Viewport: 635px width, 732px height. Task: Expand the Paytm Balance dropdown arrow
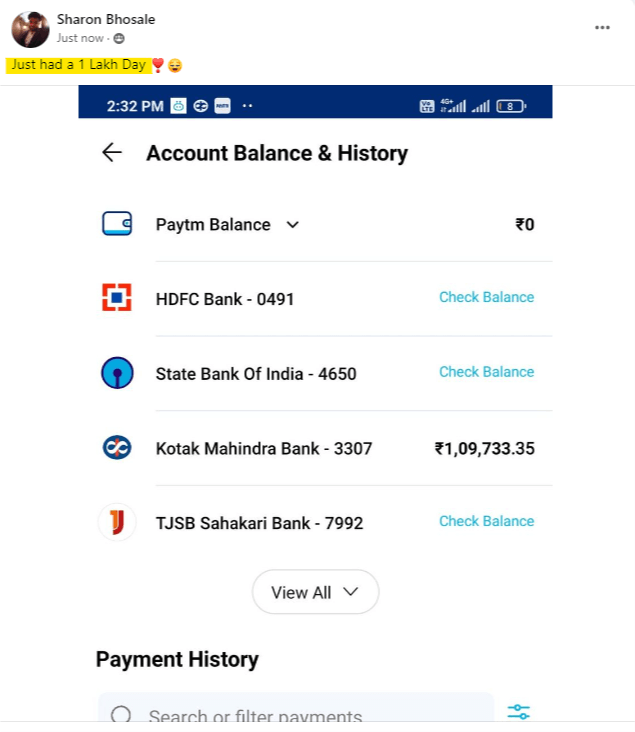coord(293,225)
